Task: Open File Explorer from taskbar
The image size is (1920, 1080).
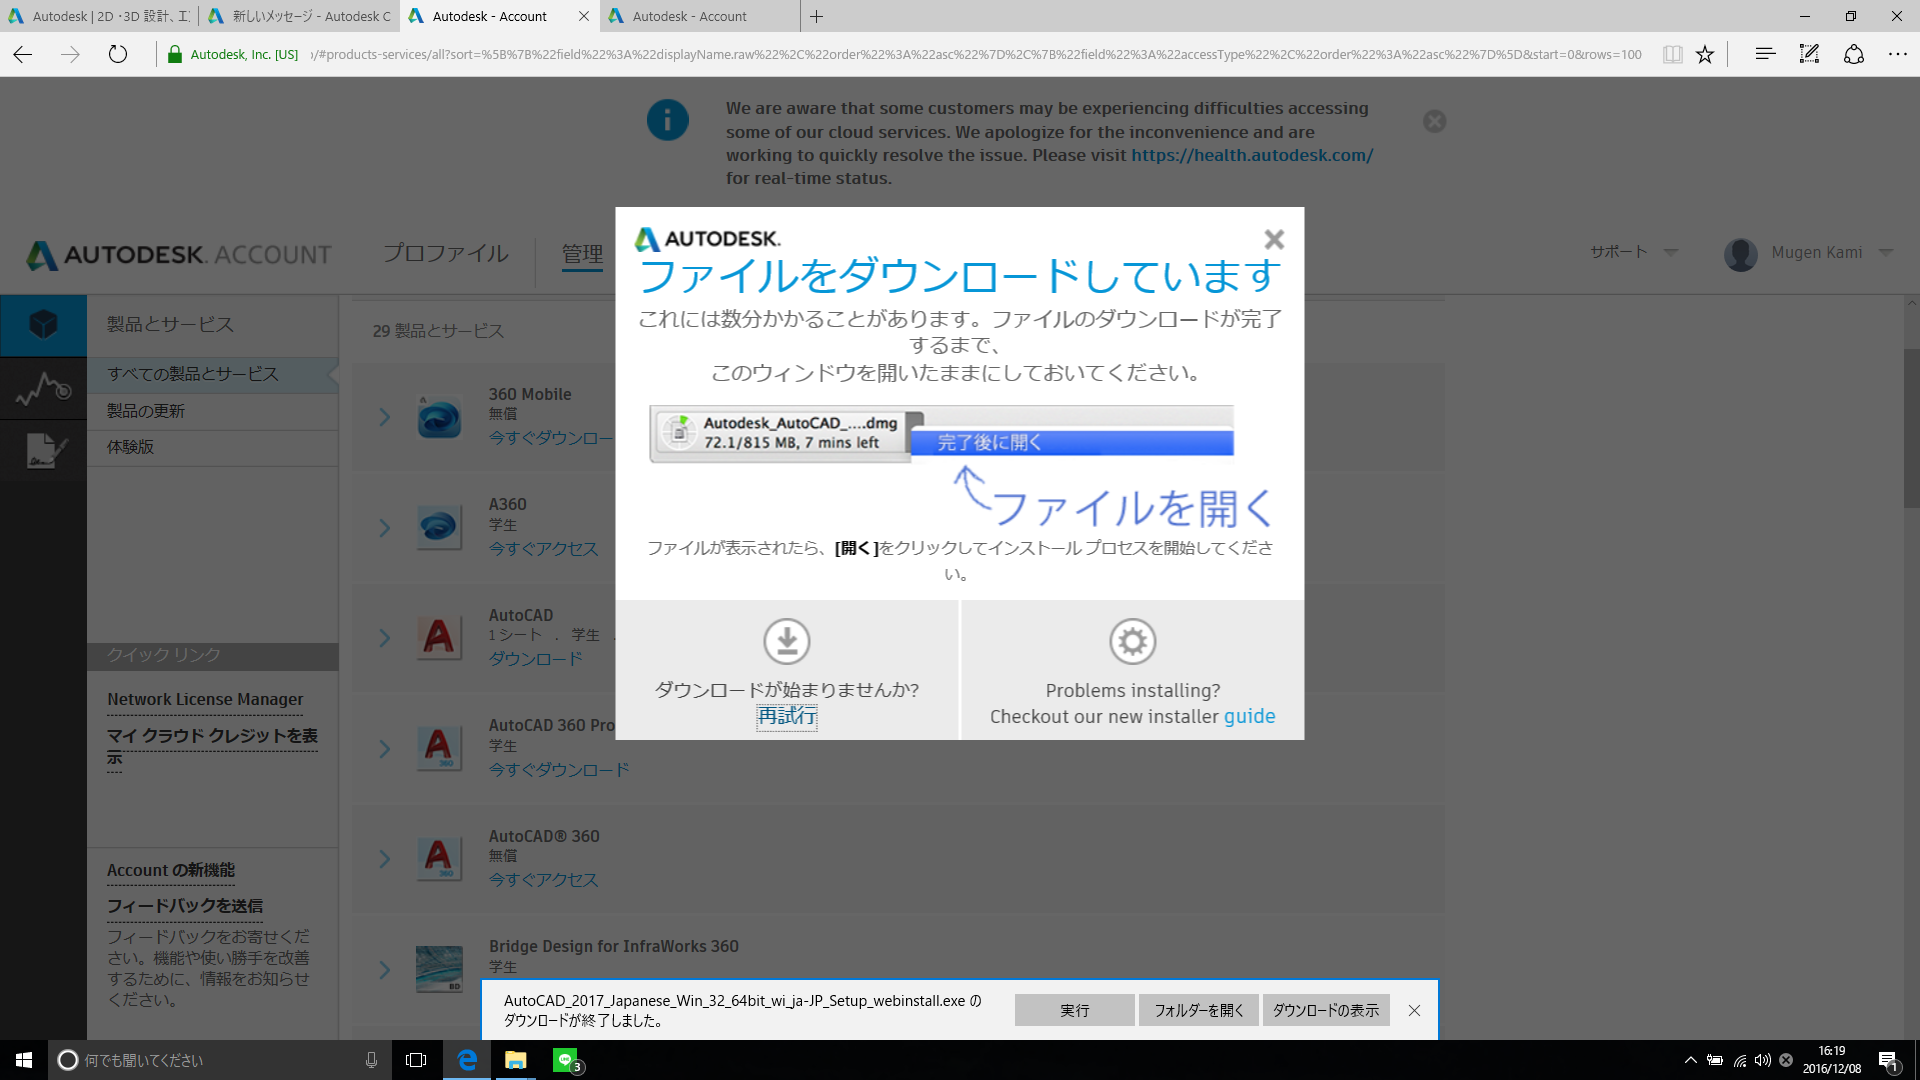Action: point(515,1060)
